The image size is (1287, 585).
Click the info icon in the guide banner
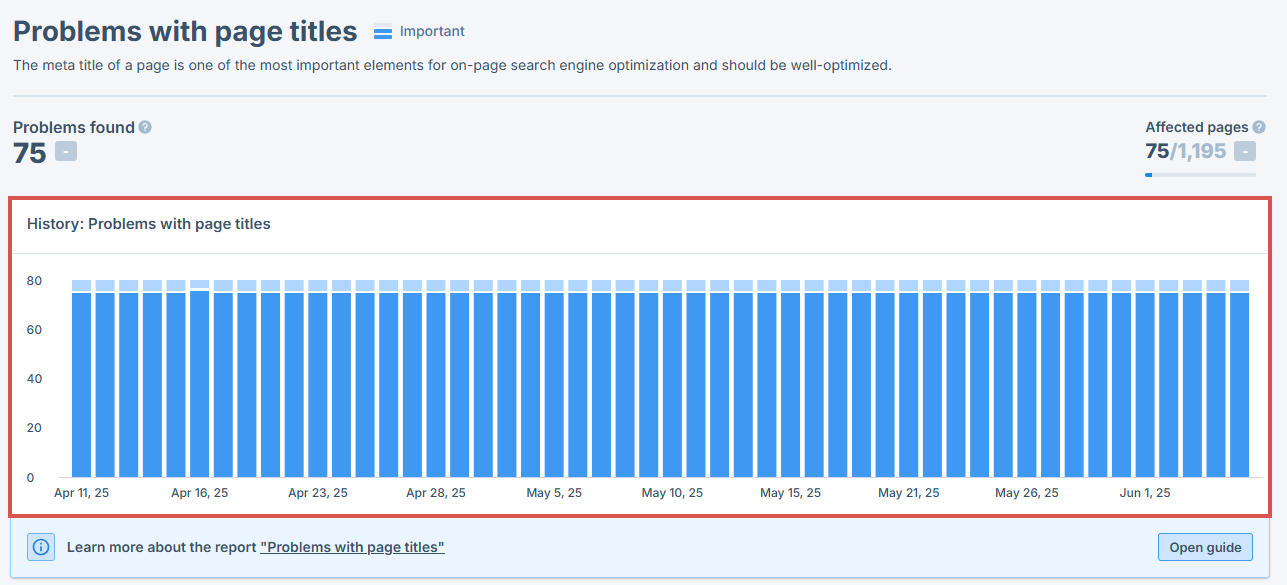(x=41, y=547)
